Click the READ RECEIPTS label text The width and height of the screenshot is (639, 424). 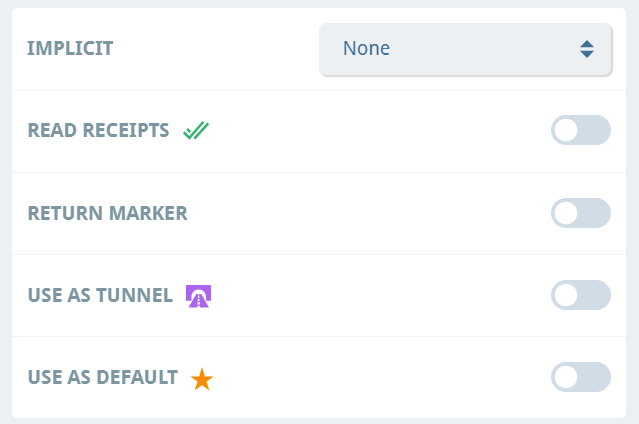pyautogui.click(x=98, y=130)
